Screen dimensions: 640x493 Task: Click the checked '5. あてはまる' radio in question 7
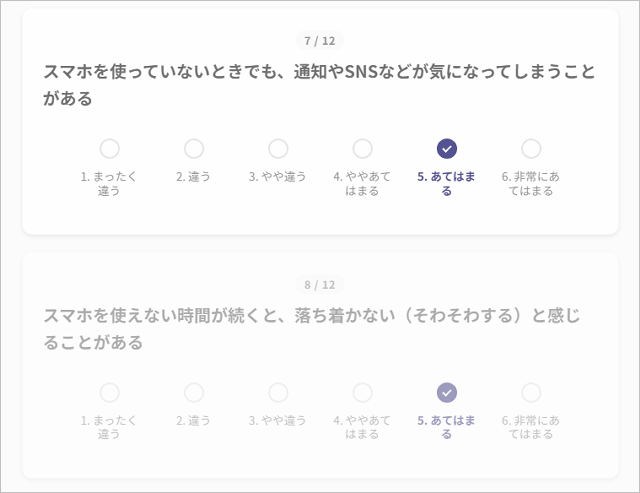point(447,149)
